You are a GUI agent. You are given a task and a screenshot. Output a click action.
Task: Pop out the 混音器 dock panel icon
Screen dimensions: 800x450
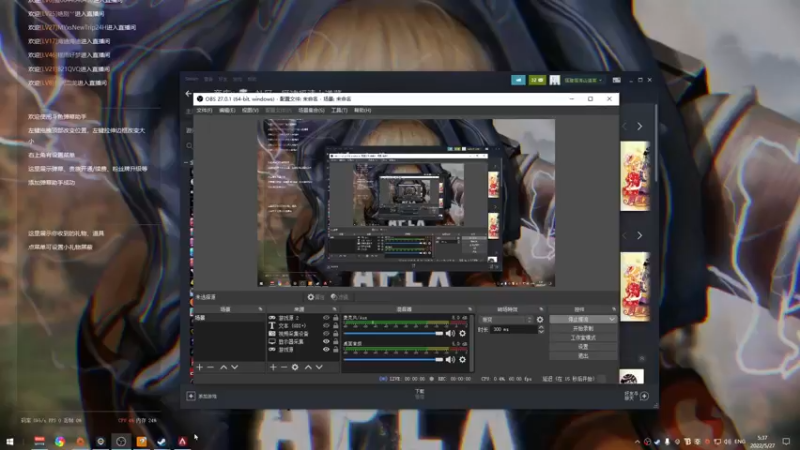(x=470, y=309)
